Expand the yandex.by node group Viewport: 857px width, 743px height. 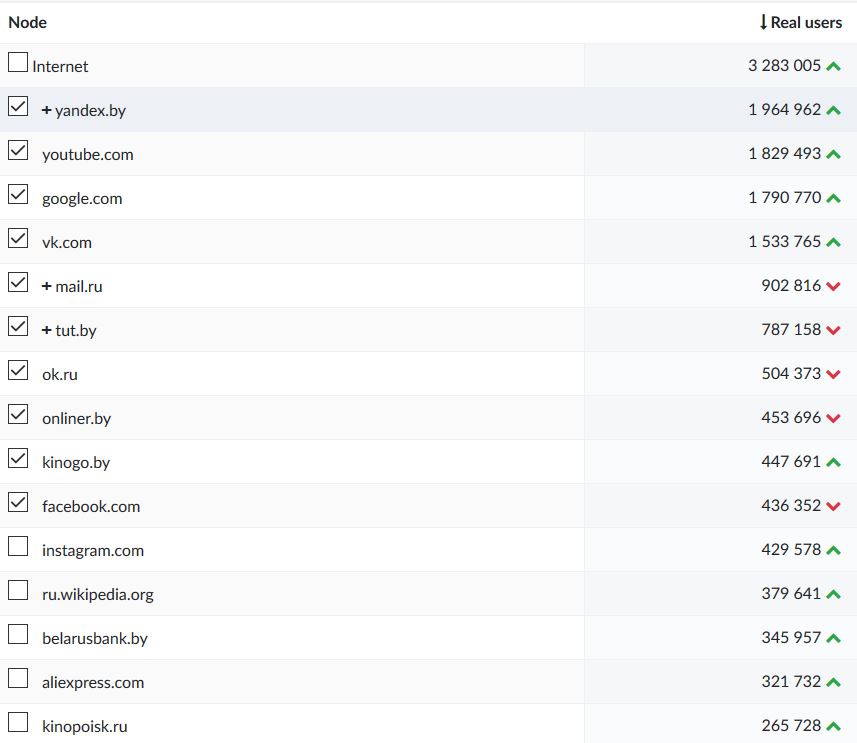click(47, 110)
